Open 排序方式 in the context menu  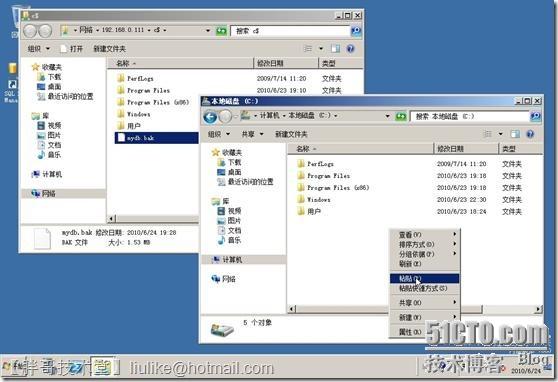(x=425, y=244)
